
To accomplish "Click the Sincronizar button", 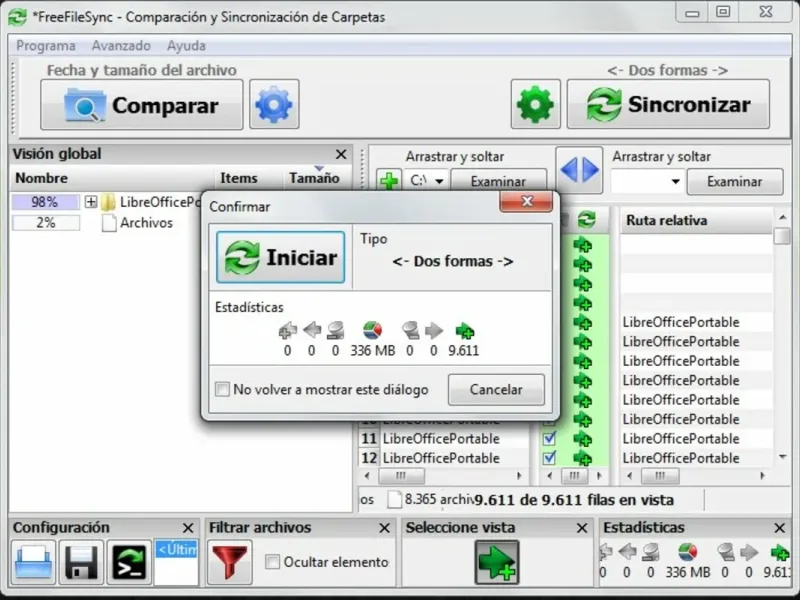I will 668,104.
